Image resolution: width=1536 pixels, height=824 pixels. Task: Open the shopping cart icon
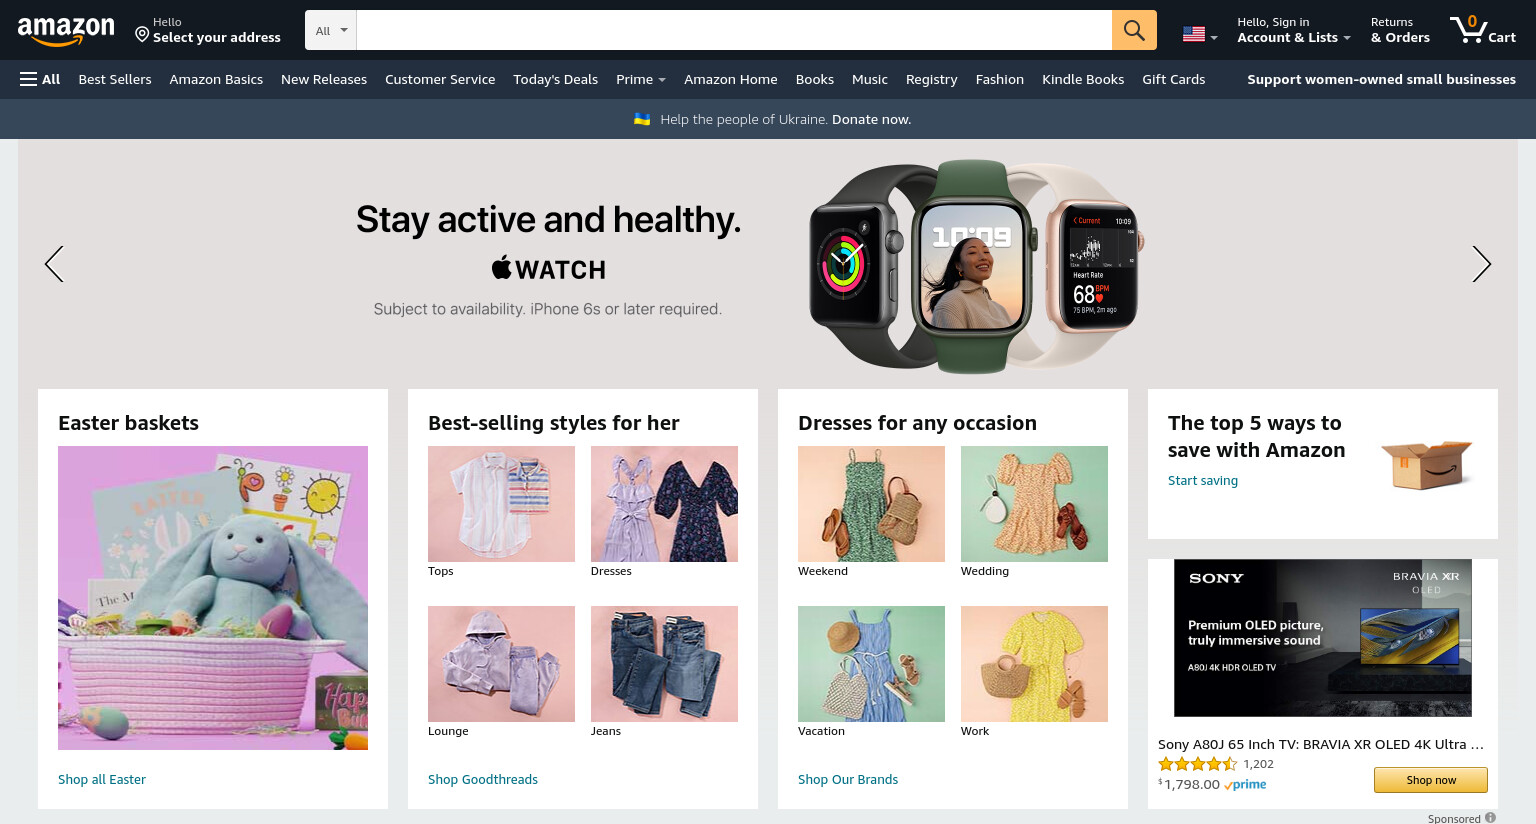[x=1483, y=30]
